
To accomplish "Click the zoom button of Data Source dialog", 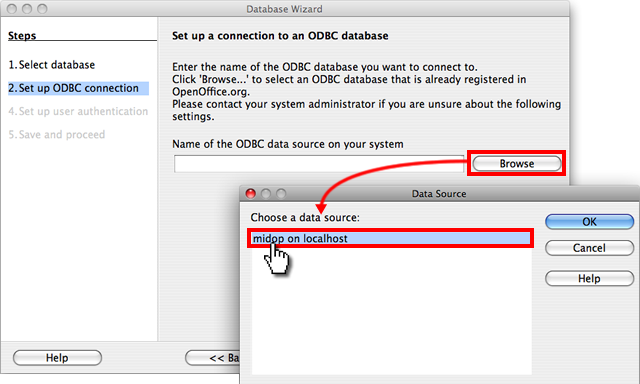I will [281, 193].
